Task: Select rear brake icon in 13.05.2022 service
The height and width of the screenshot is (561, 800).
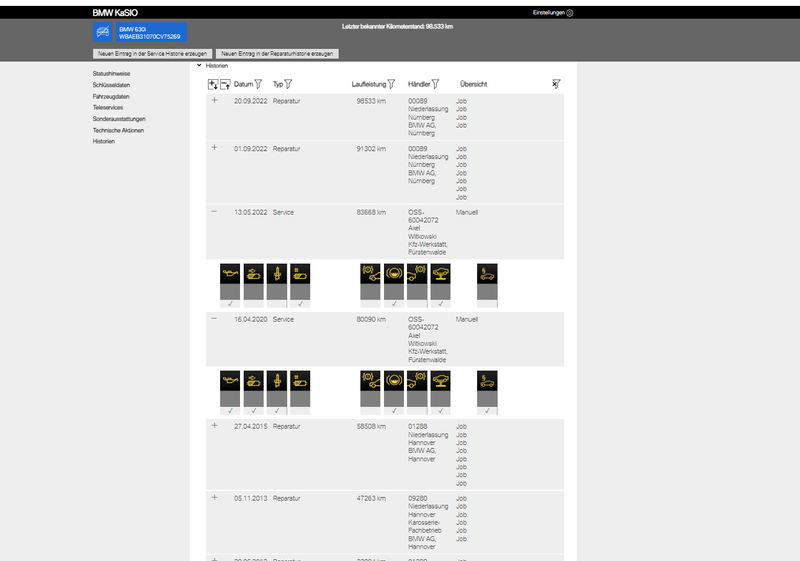Action: (x=417, y=274)
